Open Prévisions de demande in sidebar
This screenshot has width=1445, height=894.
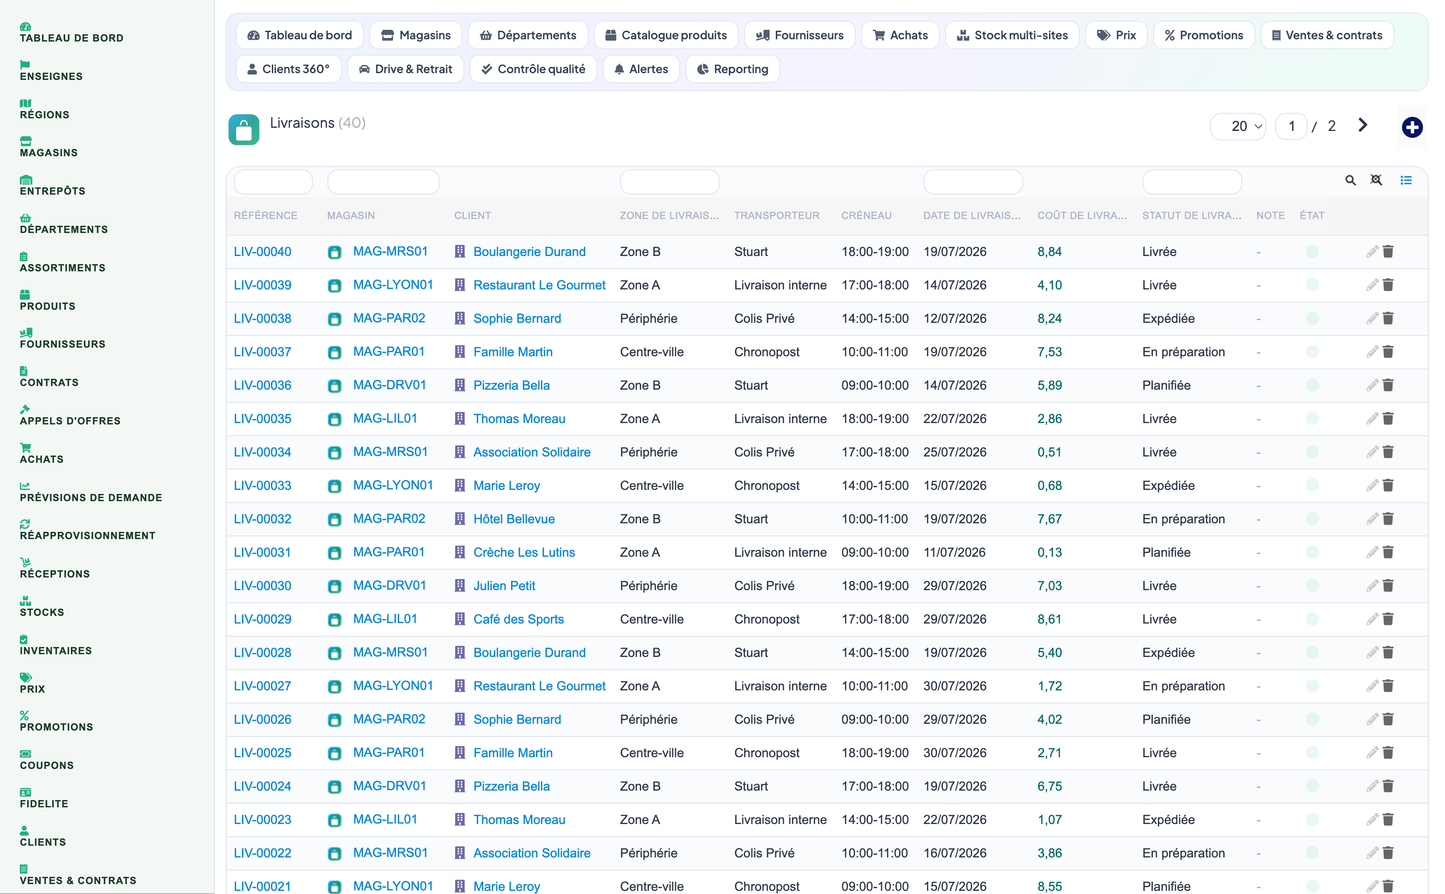91,493
